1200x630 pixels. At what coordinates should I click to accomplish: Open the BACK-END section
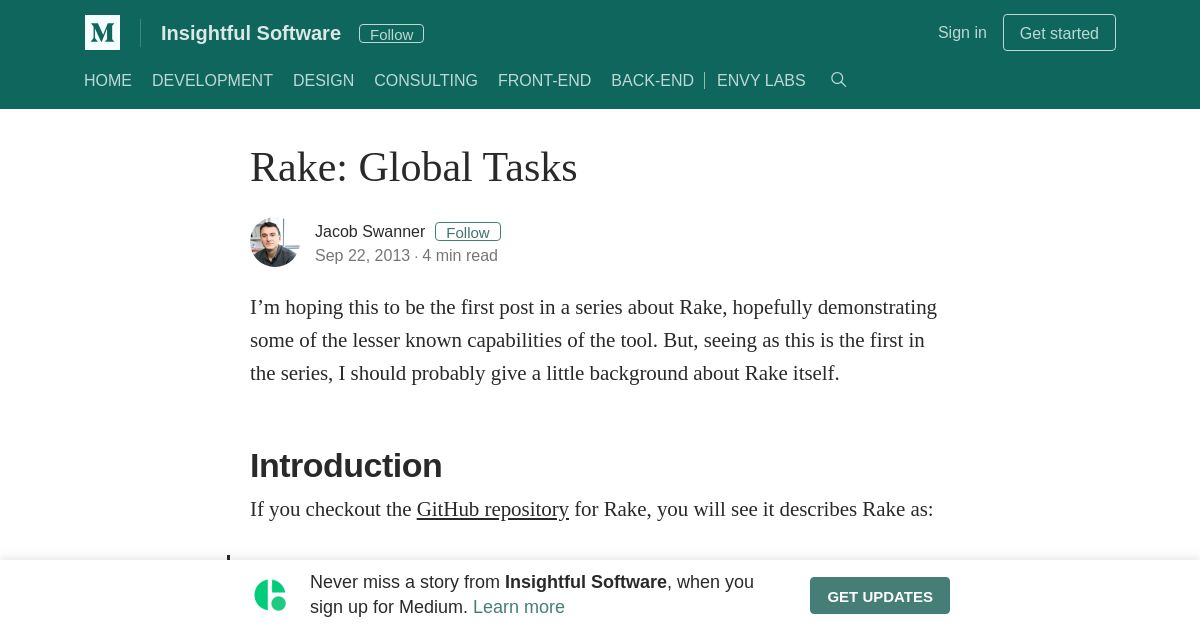click(x=652, y=81)
